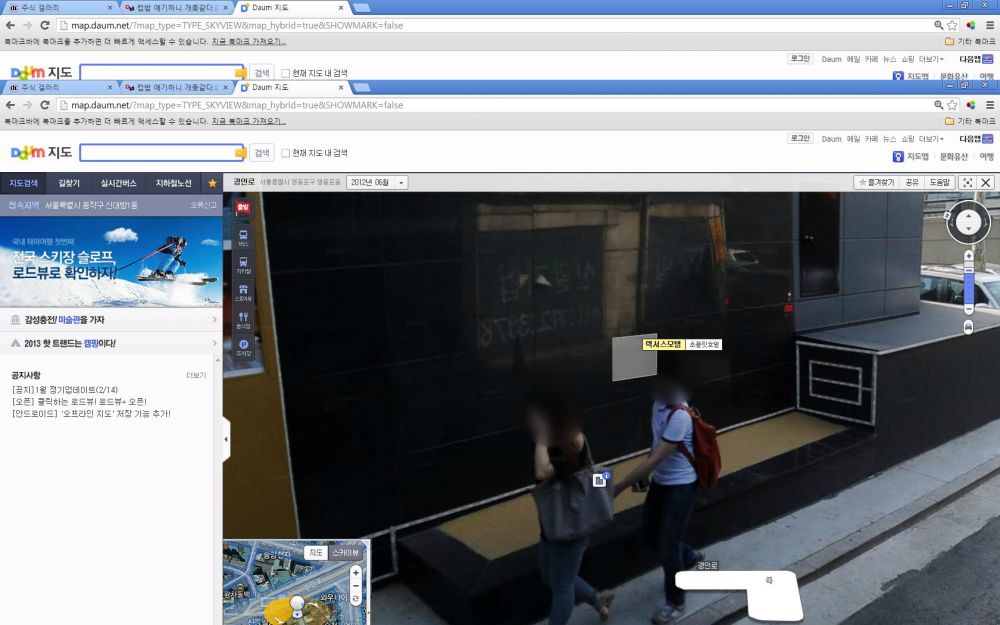Click the store marker icon on the street image
Image resolution: width=1000 pixels, height=625 pixels.
(x=599, y=480)
